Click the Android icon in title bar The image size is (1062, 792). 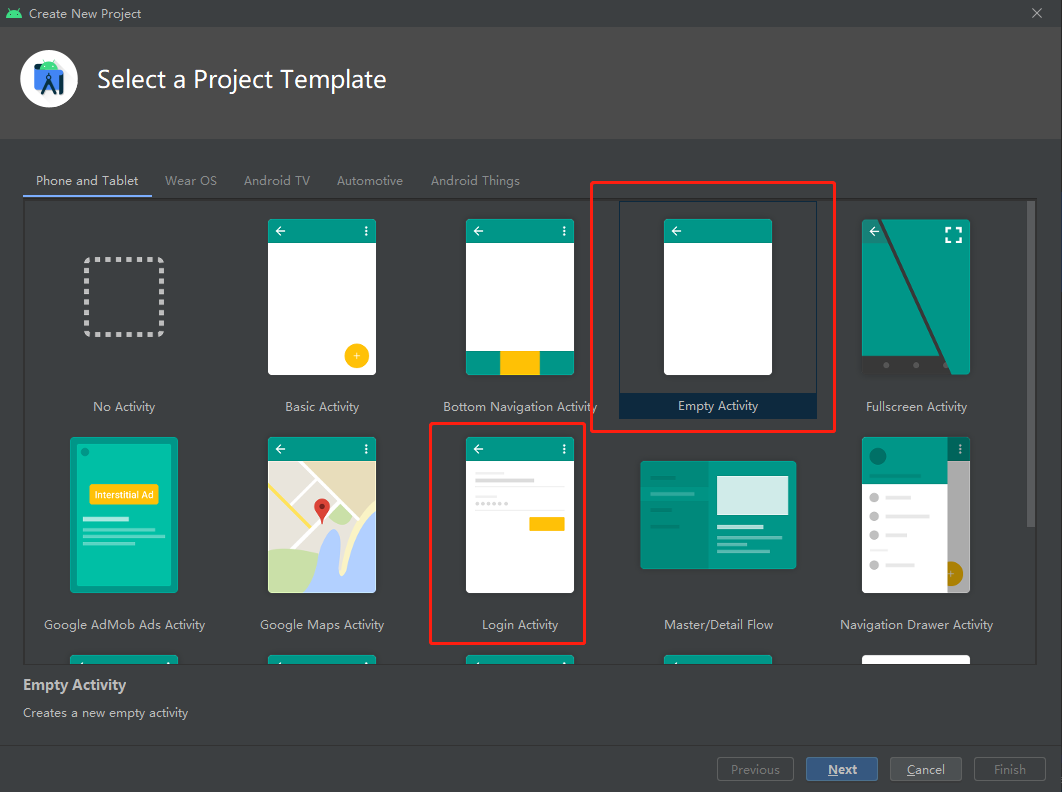[14, 14]
